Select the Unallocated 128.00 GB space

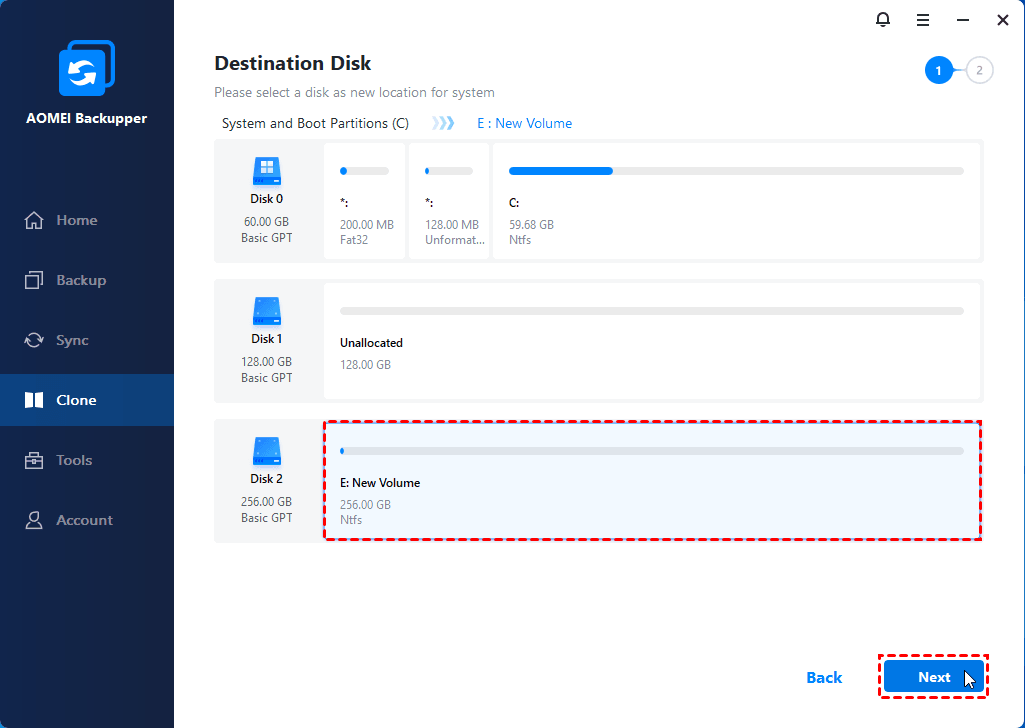[x=652, y=341]
